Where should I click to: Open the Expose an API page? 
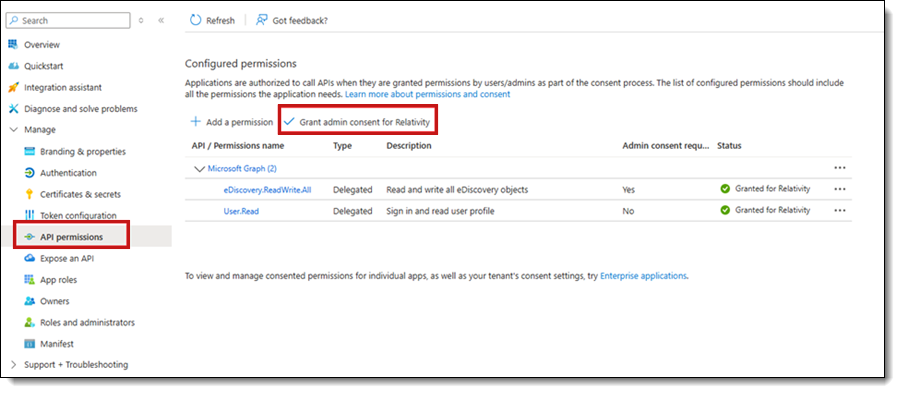click(67, 258)
